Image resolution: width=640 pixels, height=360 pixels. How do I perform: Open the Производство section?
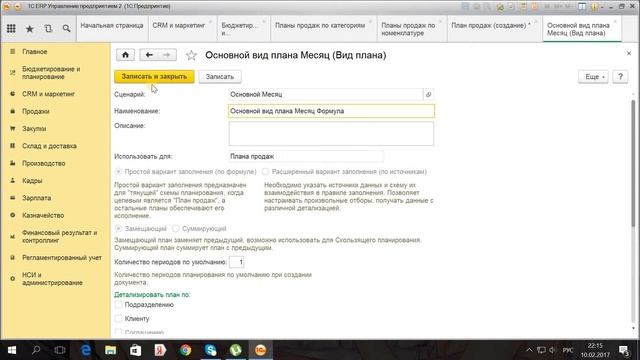43,163
